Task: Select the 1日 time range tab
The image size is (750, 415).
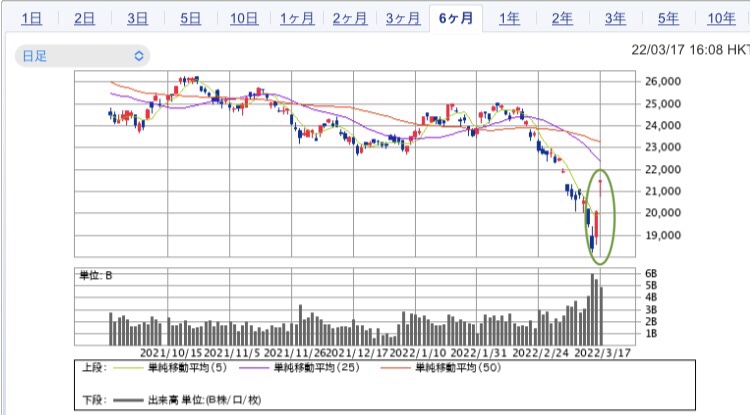Action: tap(32, 19)
